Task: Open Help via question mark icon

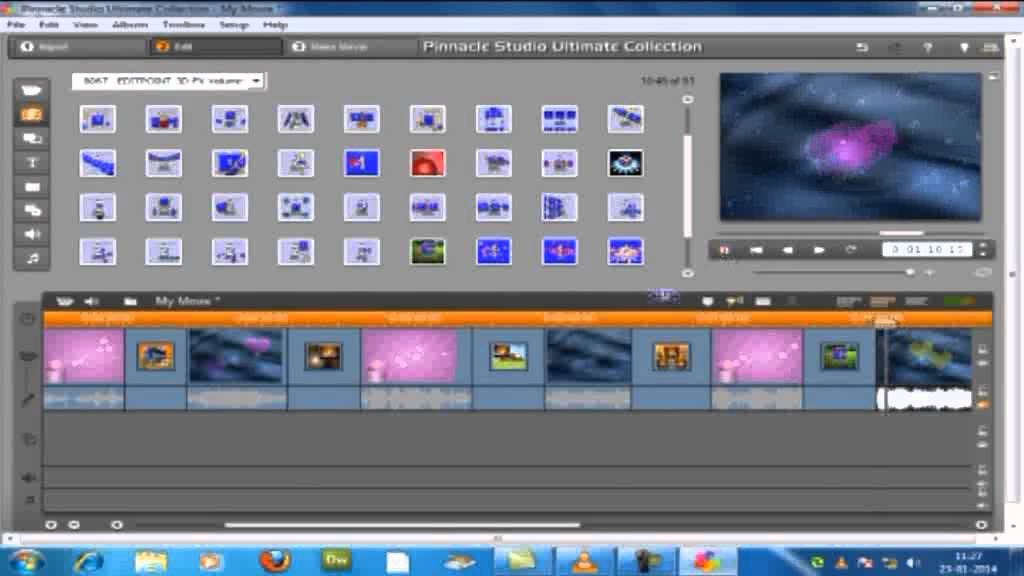Action: 927,47
